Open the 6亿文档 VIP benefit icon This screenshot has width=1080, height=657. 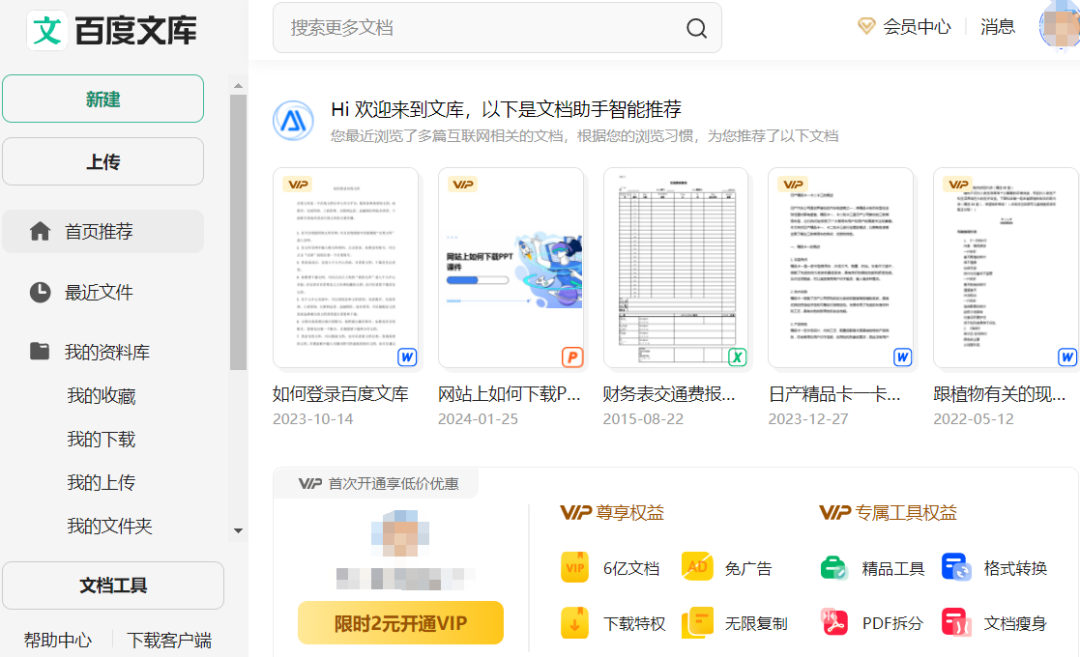(576, 567)
